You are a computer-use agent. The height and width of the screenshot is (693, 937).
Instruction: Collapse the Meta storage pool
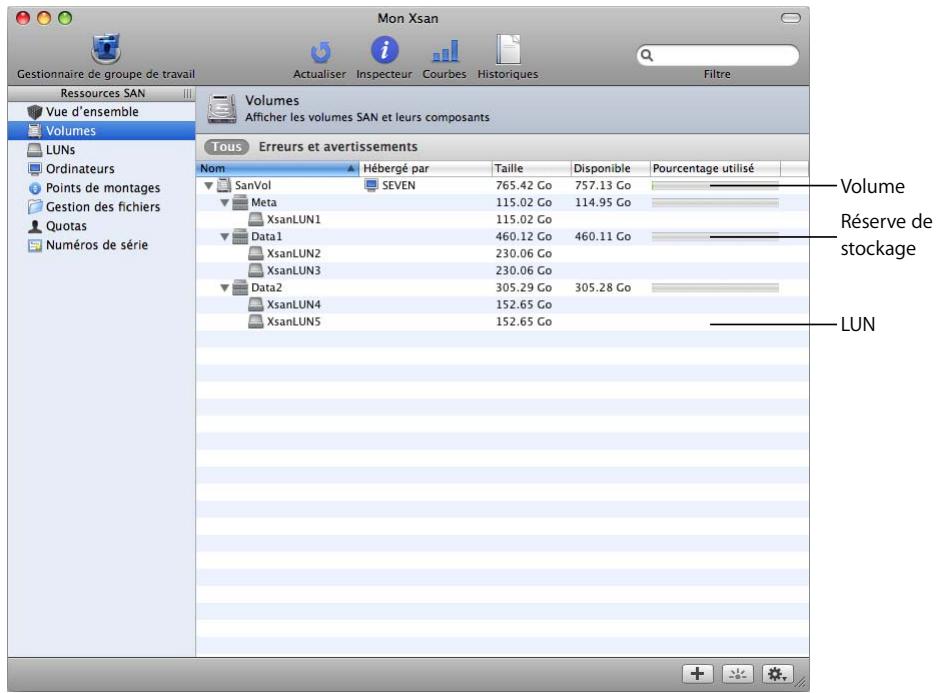pos(225,203)
